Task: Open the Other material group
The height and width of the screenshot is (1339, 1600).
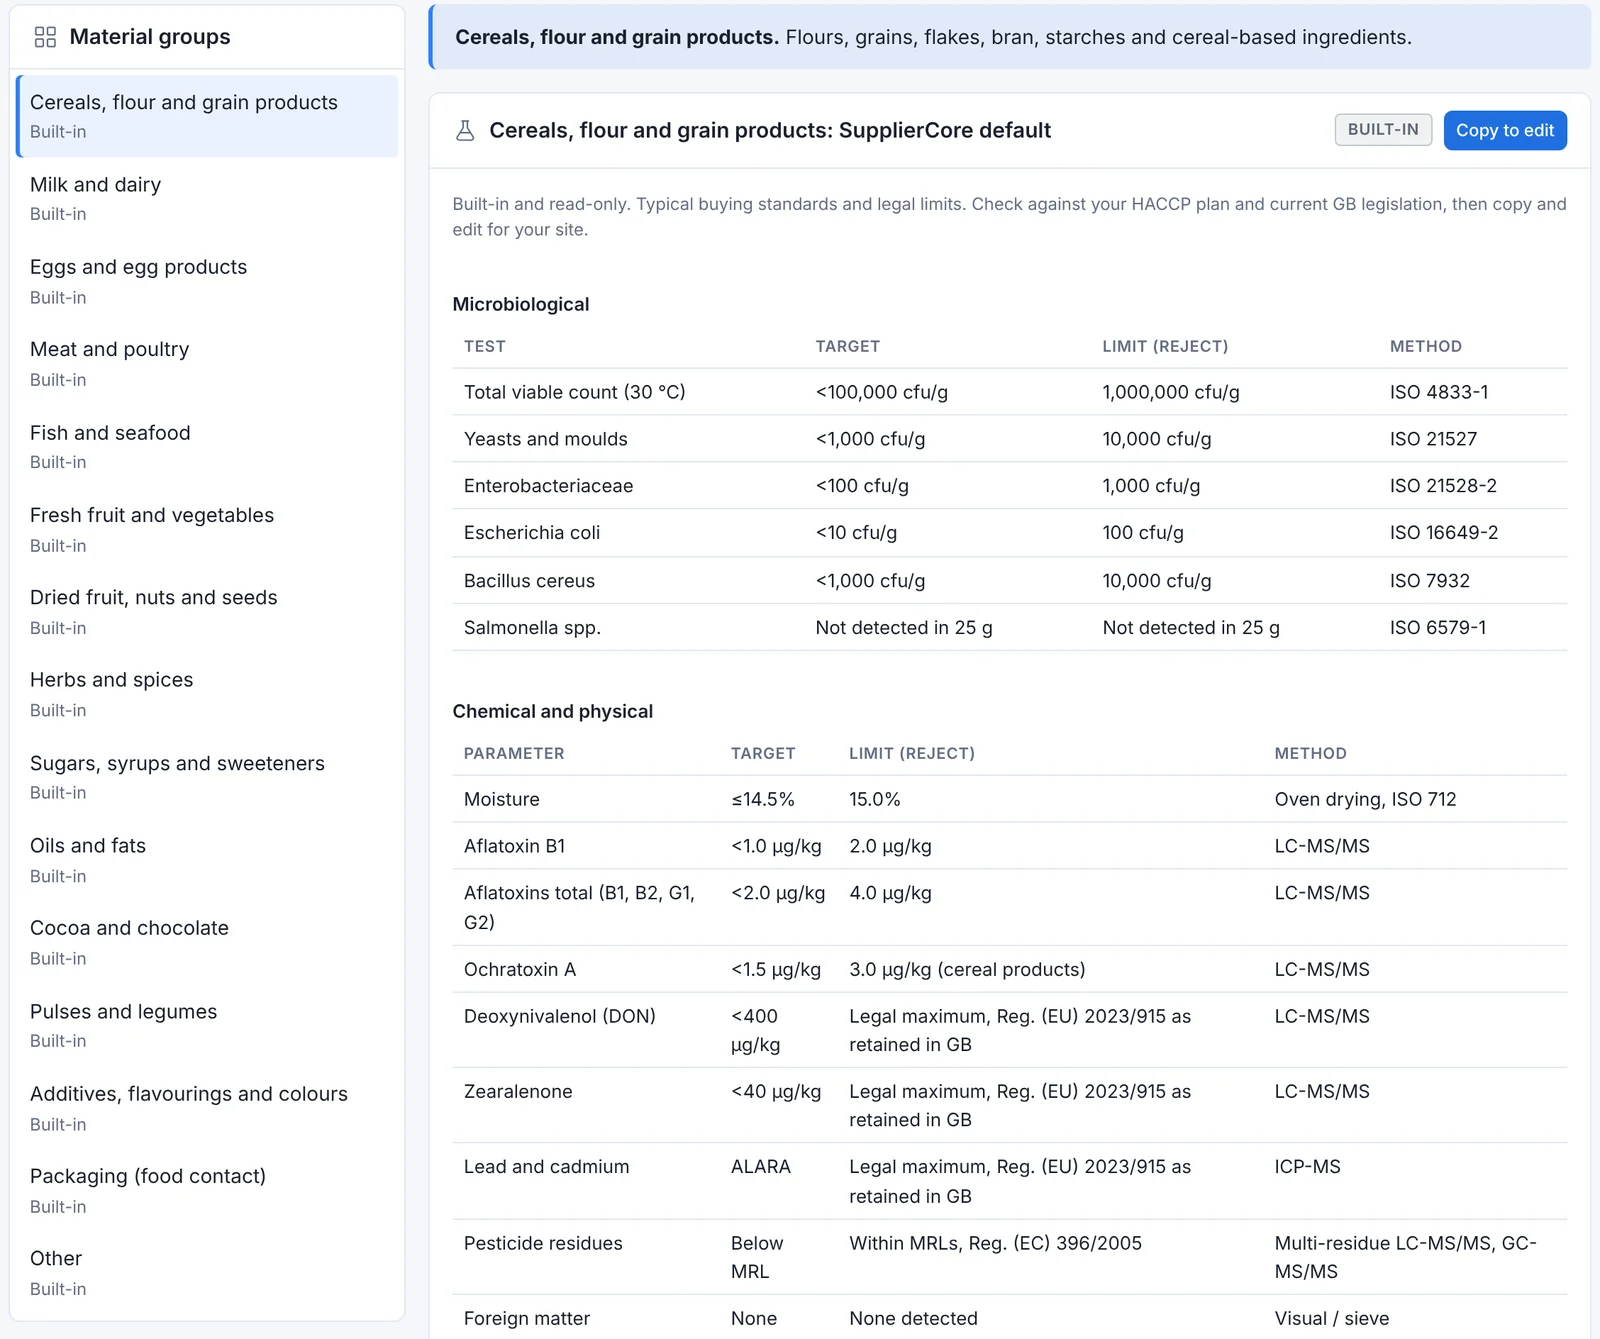Action: tap(207, 1273)
